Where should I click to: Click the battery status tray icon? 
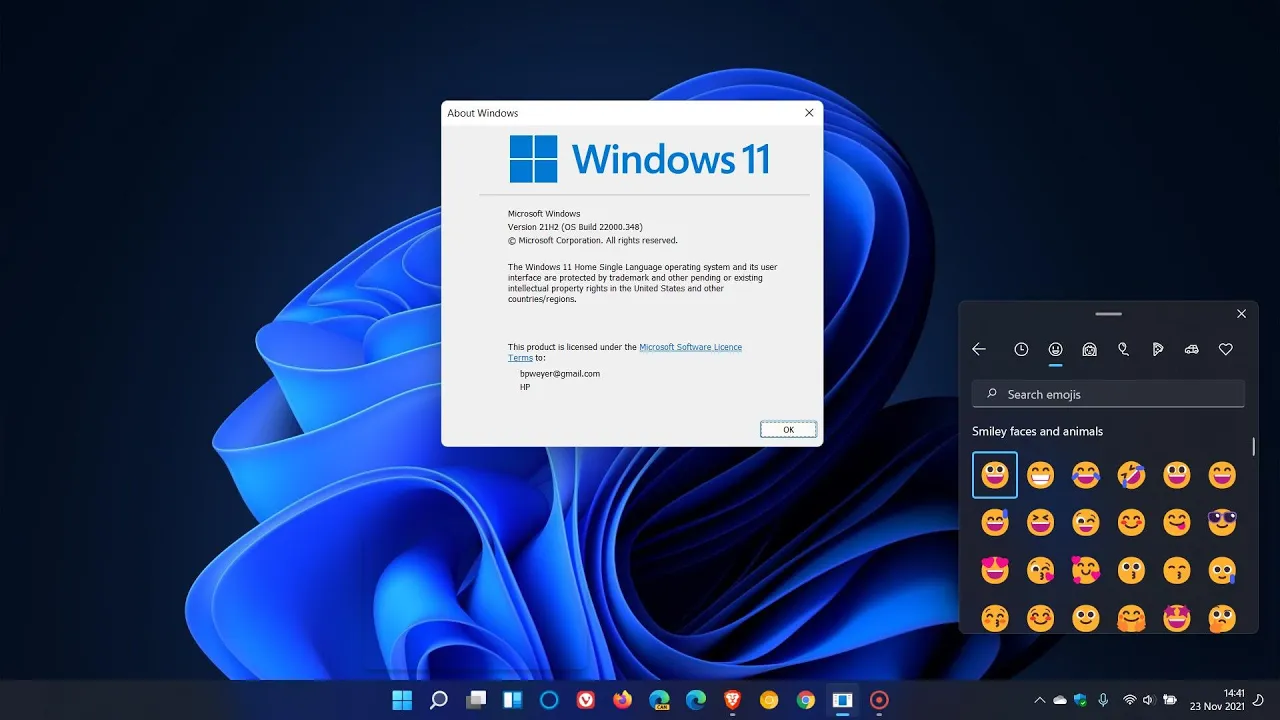(x=1168, y=700)
